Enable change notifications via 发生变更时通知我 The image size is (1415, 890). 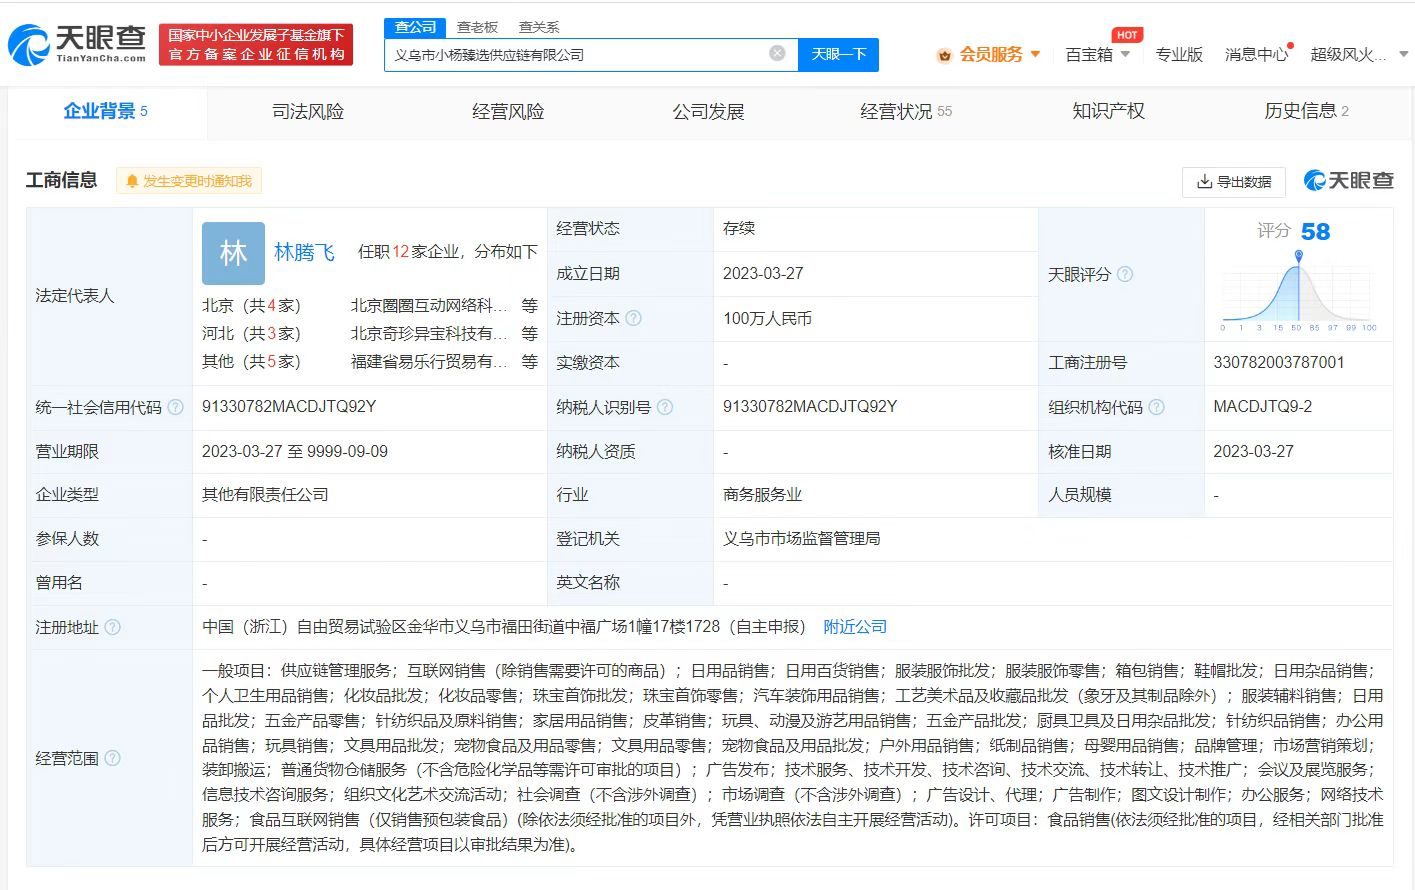(x=196, y=181)
